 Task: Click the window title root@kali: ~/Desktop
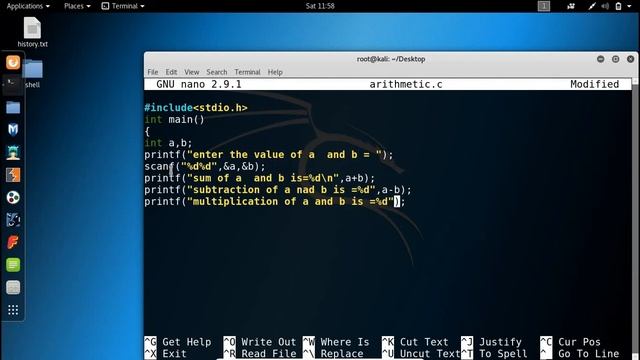click(391, 59)
